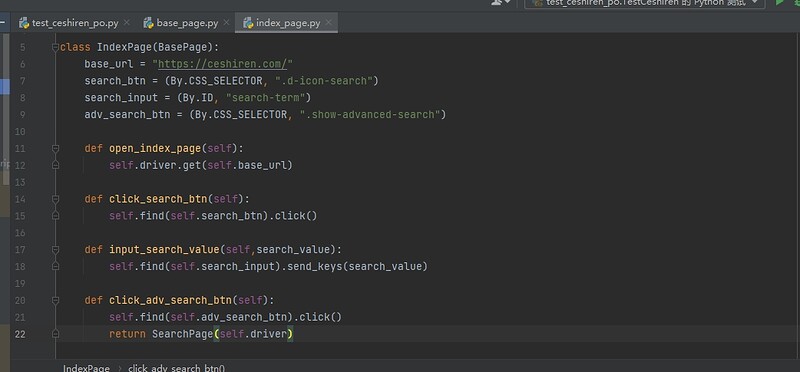Viewport: 800px width, 372px height.
Task: Switch to the base_page.py tab
Action: [187, 23]
